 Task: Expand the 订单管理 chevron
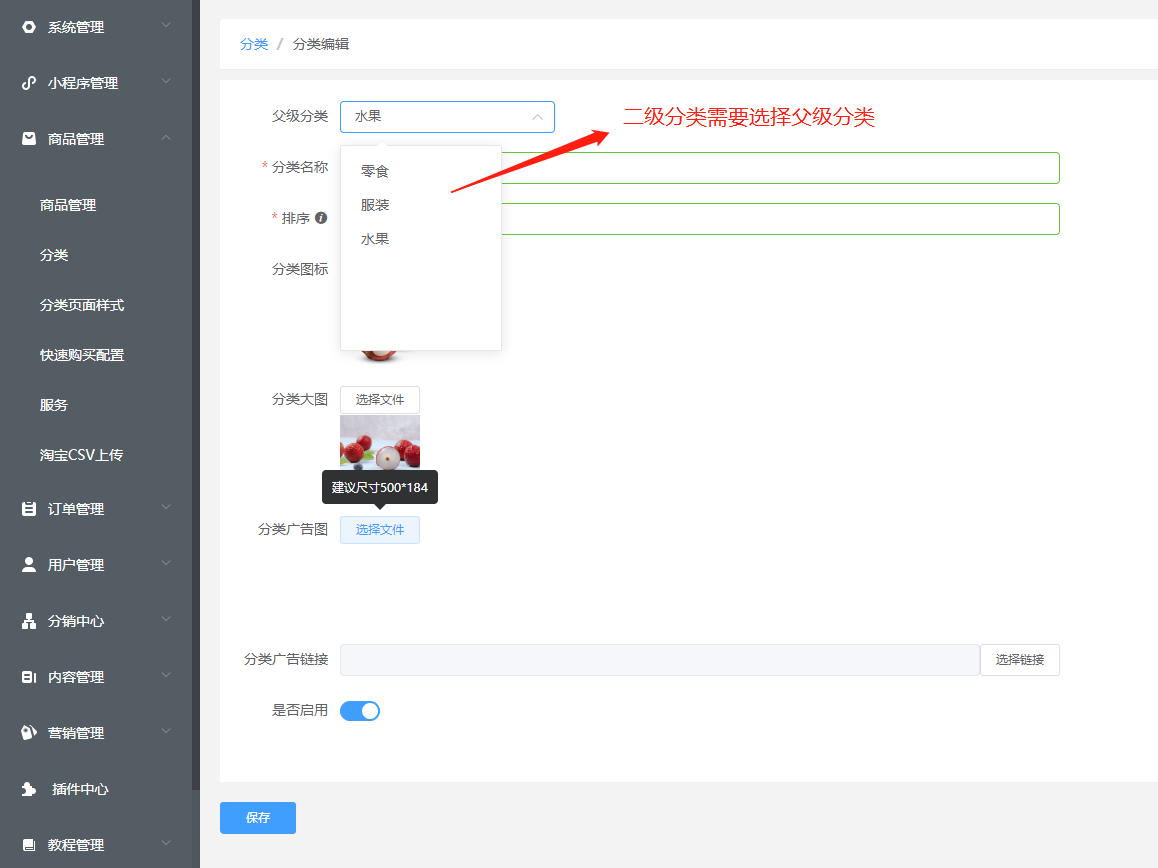[x=166, y=508]
